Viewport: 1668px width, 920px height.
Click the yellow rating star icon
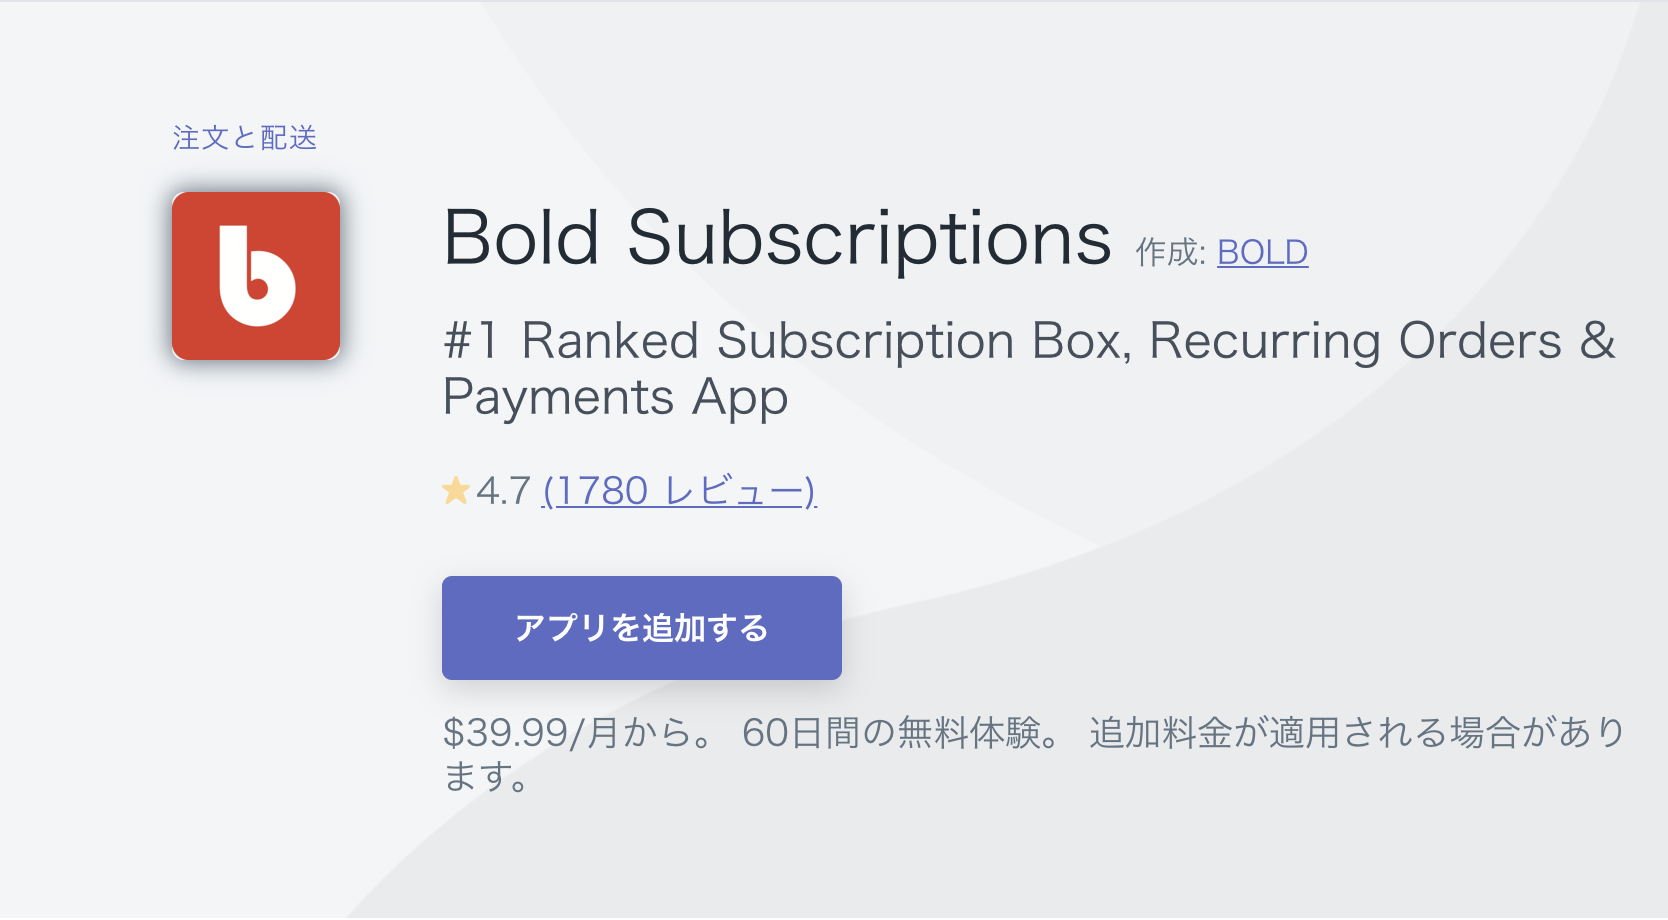coord(456,491)
